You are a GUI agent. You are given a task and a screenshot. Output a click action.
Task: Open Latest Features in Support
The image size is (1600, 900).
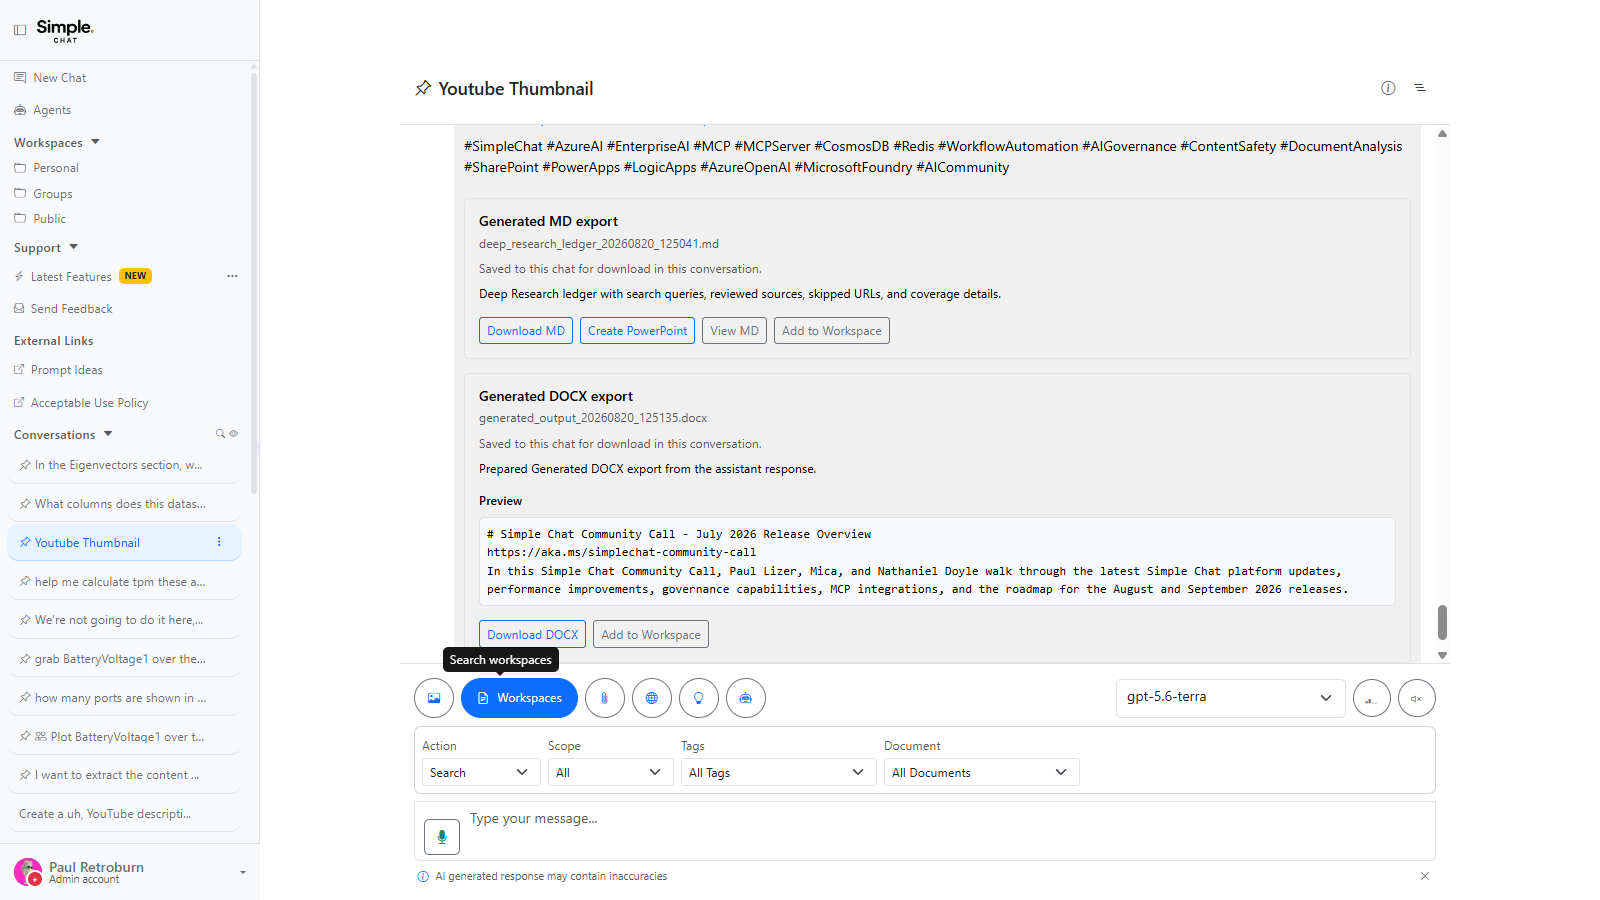[x=71, y=277]
